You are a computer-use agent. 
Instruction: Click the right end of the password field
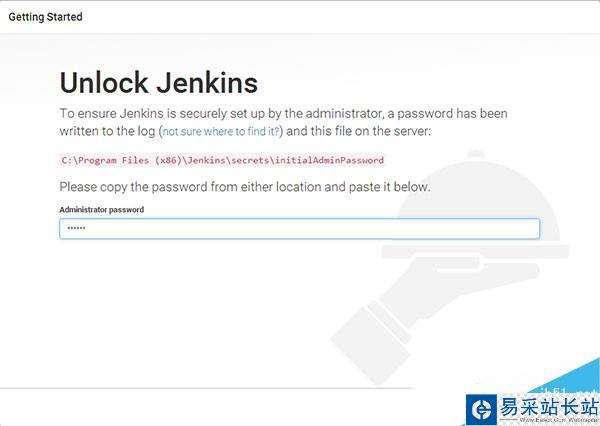528,228
